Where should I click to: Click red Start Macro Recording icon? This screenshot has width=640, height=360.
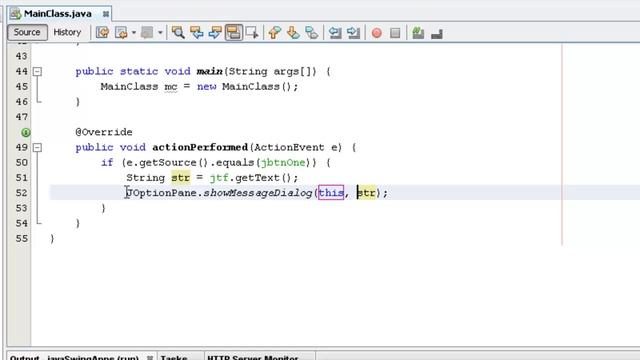coord(377,33)
